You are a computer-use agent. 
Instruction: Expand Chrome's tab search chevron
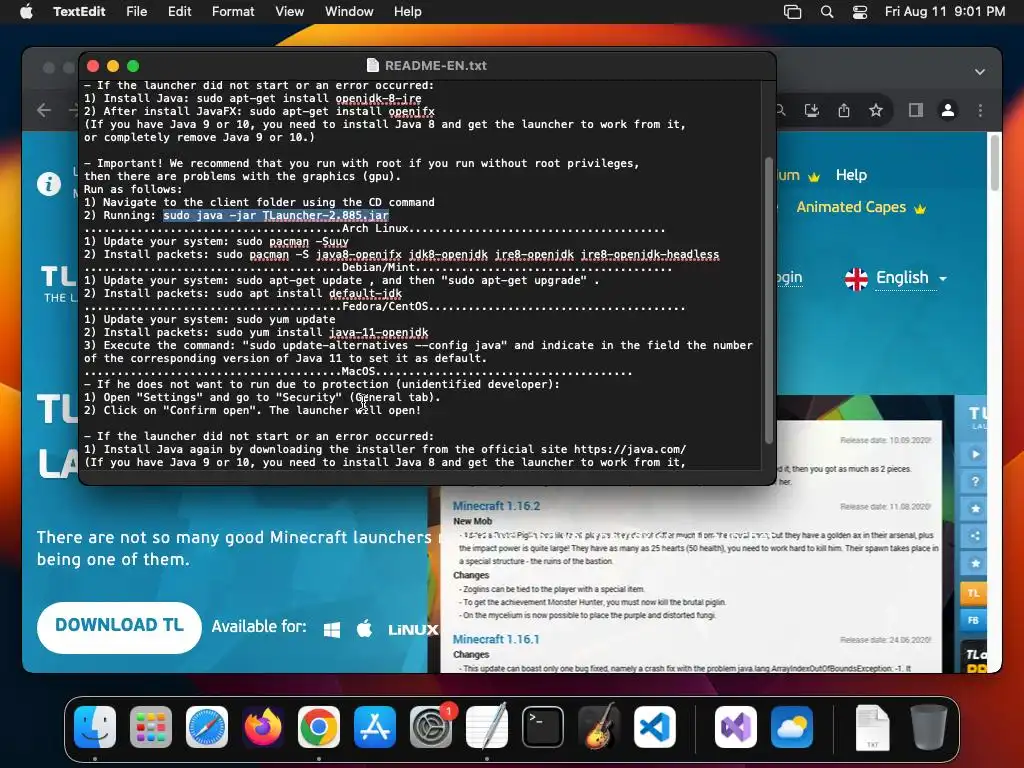980,72
